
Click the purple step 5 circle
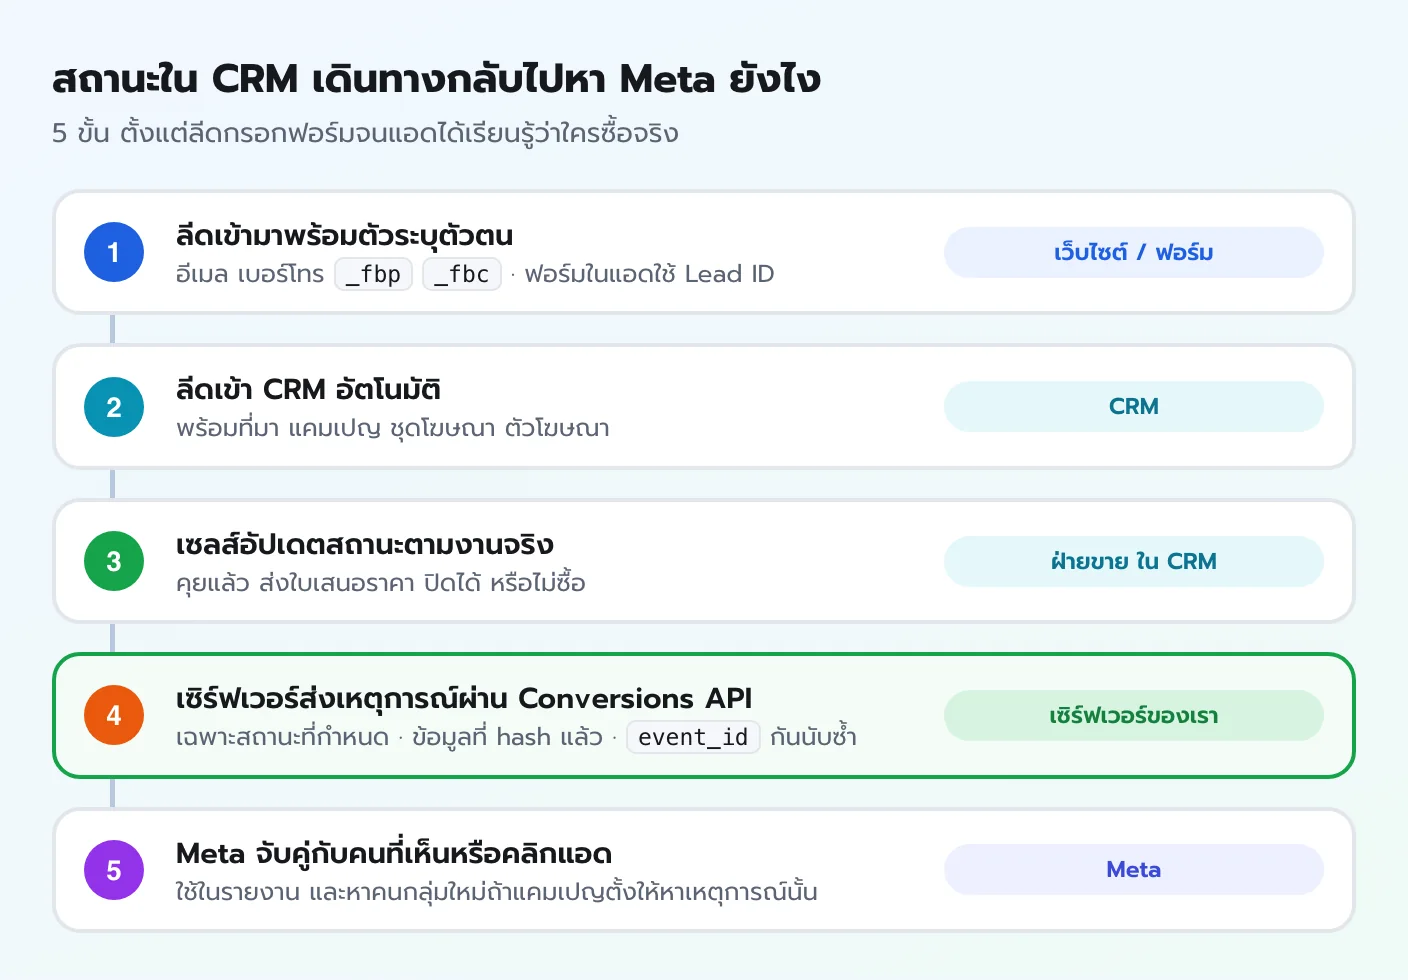pyautogui.click(x=114, y=870)
